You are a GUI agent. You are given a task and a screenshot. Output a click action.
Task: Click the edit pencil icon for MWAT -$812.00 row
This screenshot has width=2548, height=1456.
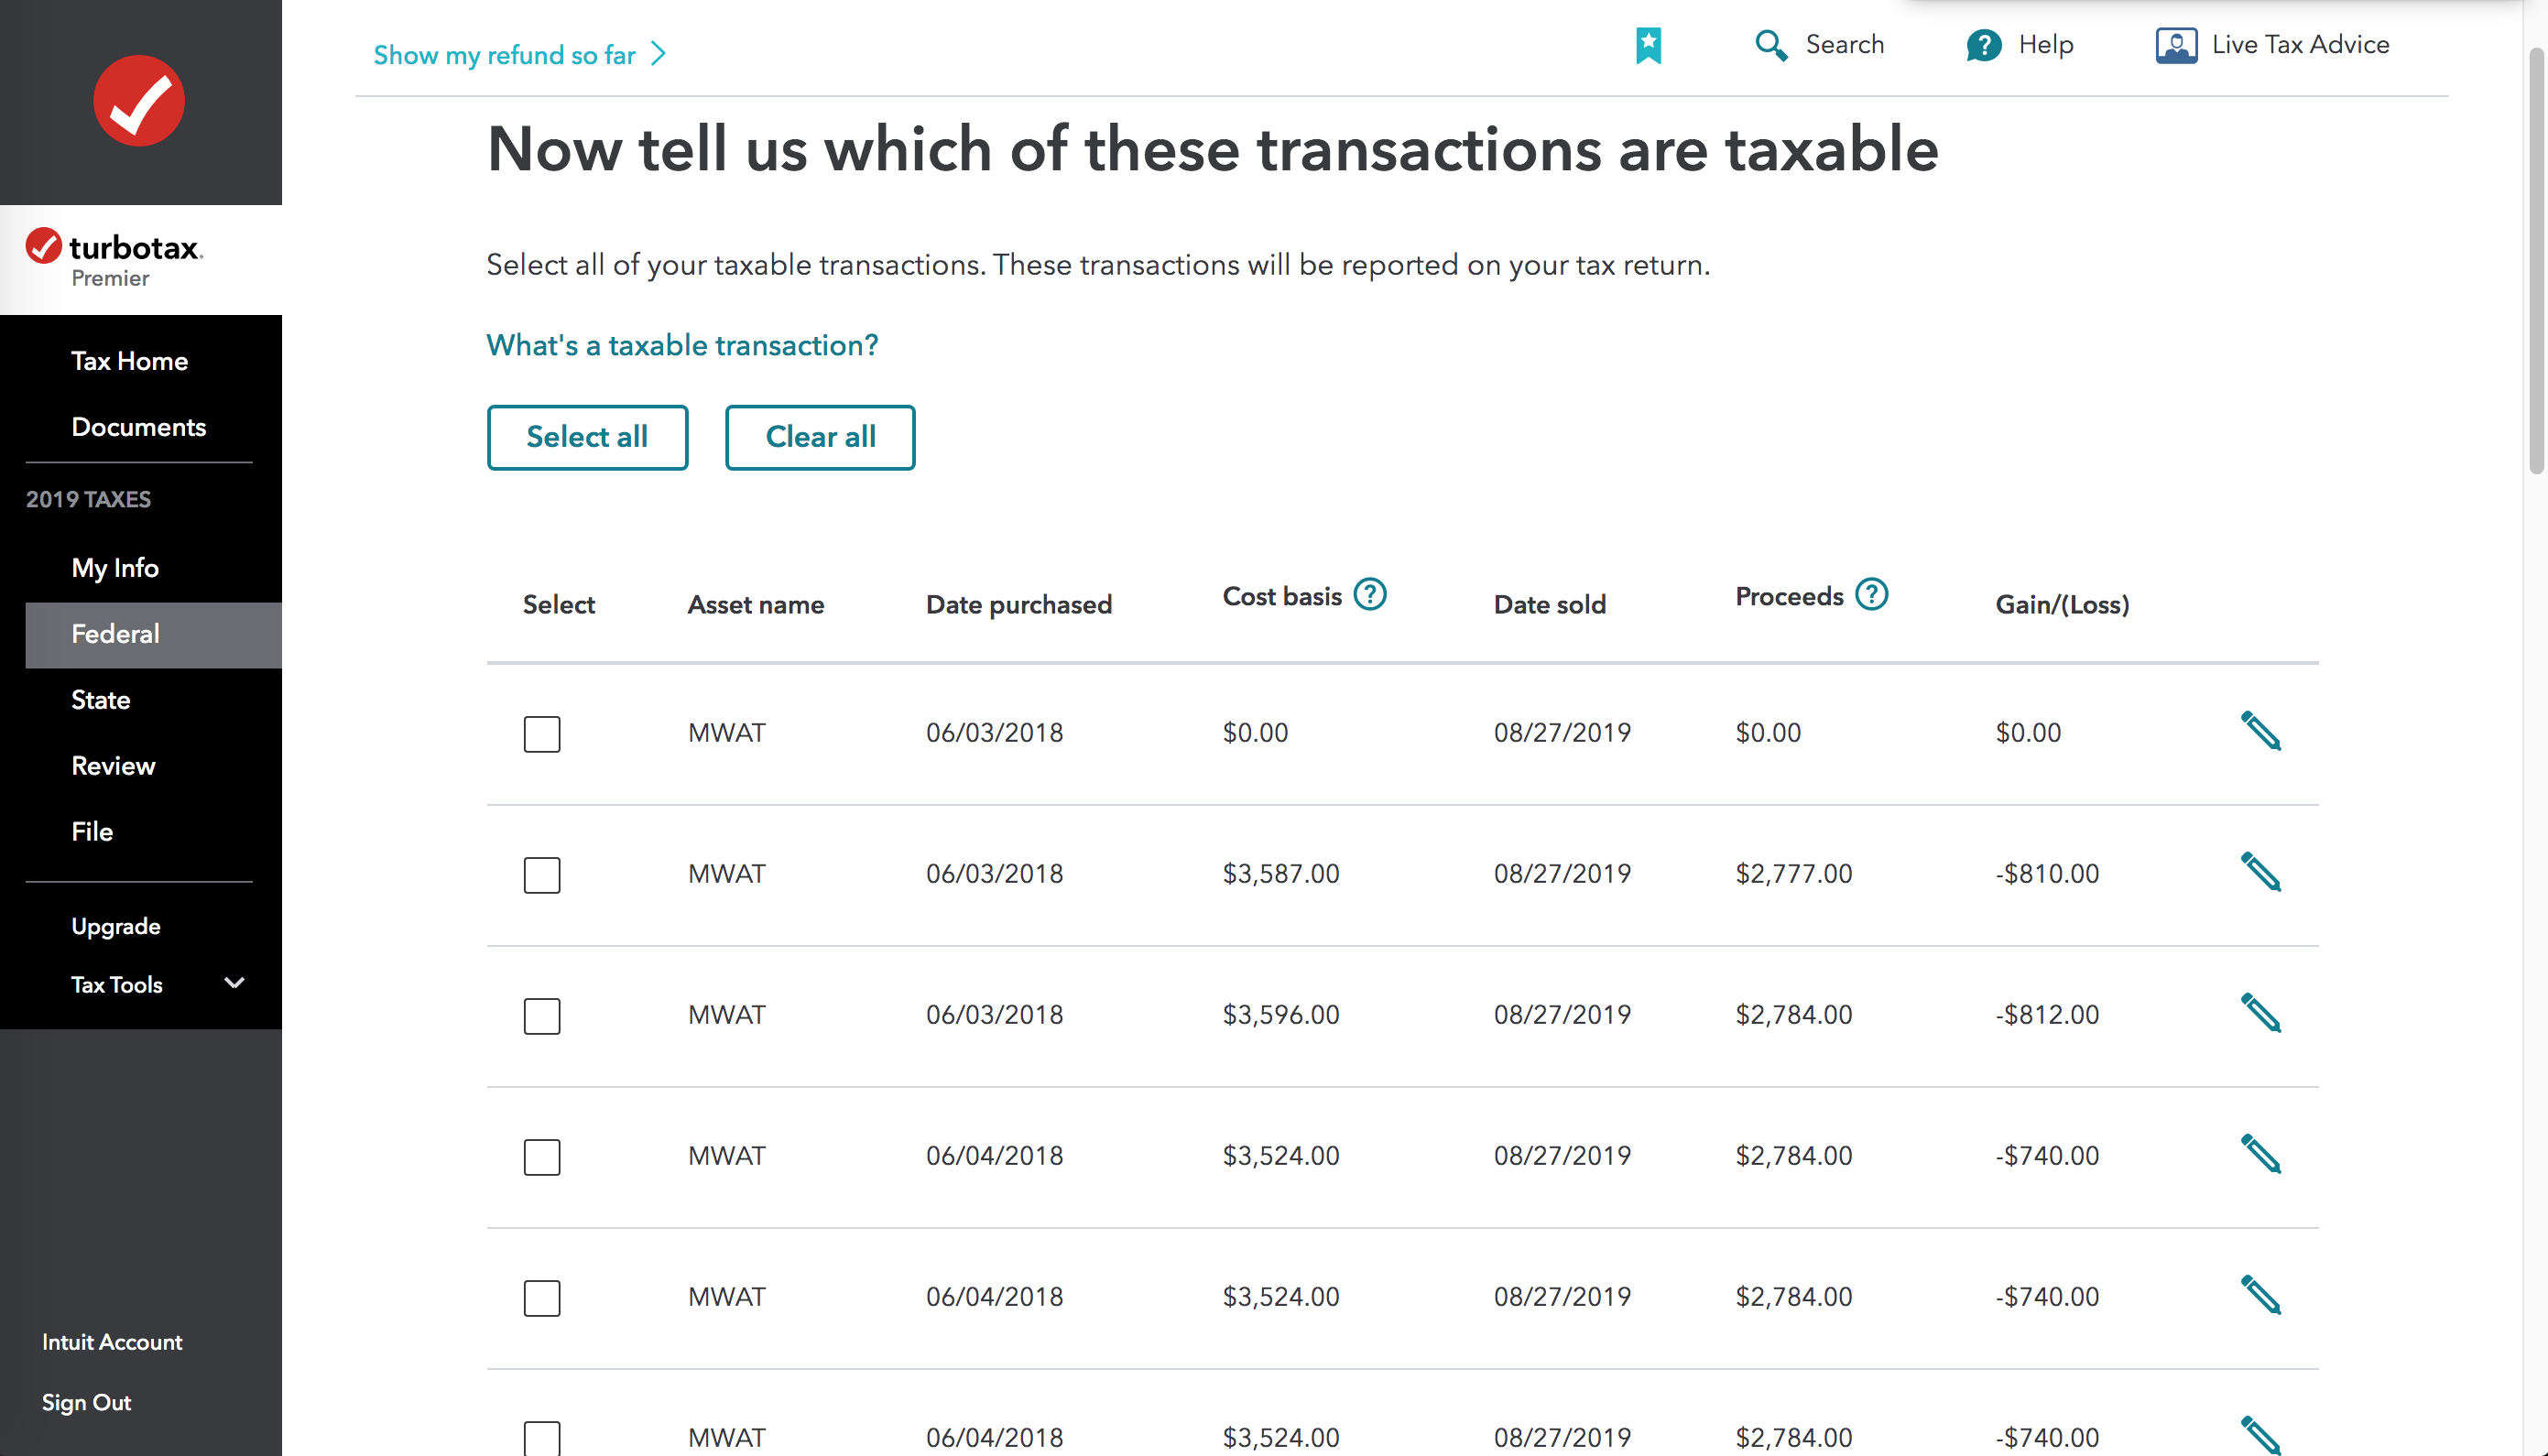(2259, 1014)
